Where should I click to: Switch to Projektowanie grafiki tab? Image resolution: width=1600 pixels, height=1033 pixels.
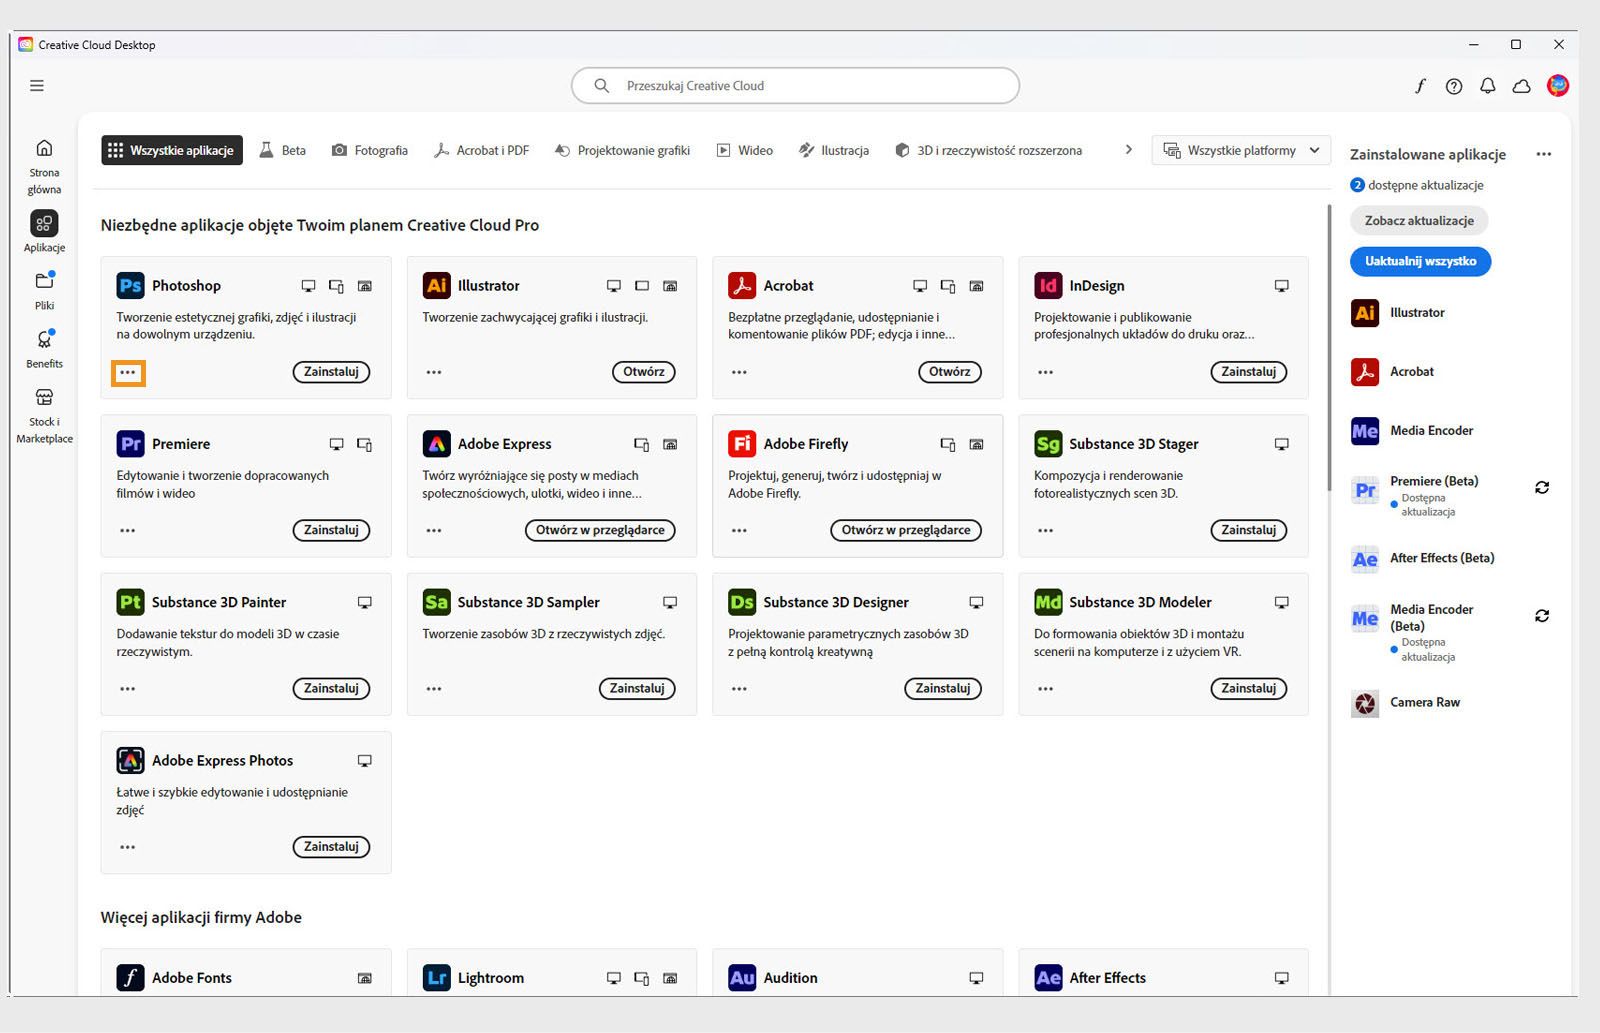(x=622, y=150)
